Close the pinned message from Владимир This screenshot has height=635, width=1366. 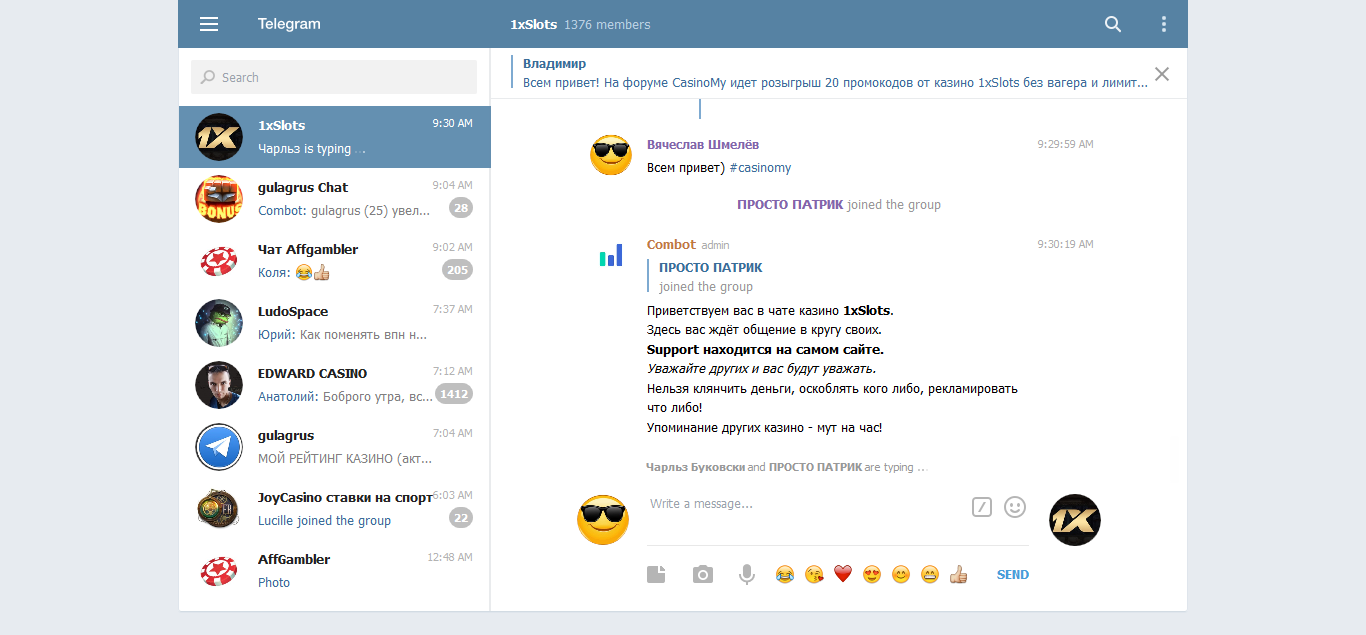tap(1161, 73)
